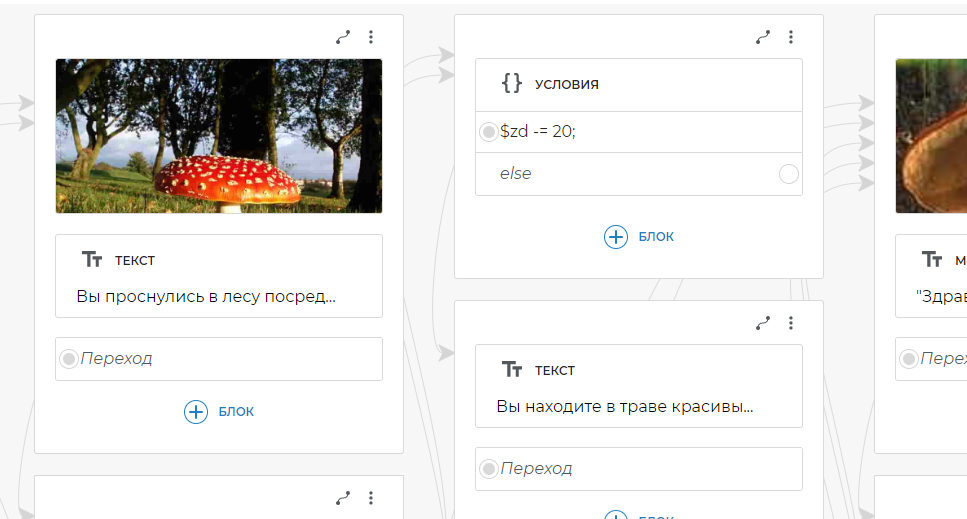Click the plus БЛОК button under the mushroom card
This screenshot has width=967, height=519.
219,412
